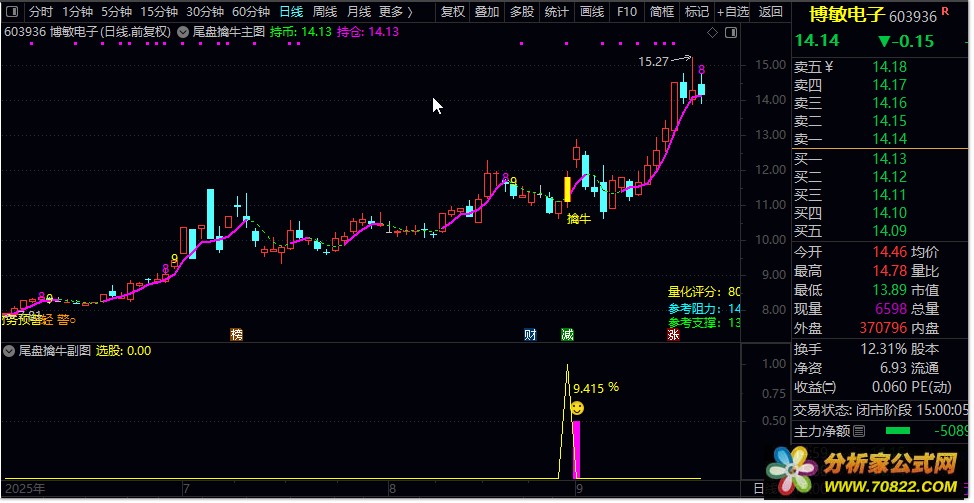
Task: Click the 卖四 price 14.17
Action: click(890, 84)
